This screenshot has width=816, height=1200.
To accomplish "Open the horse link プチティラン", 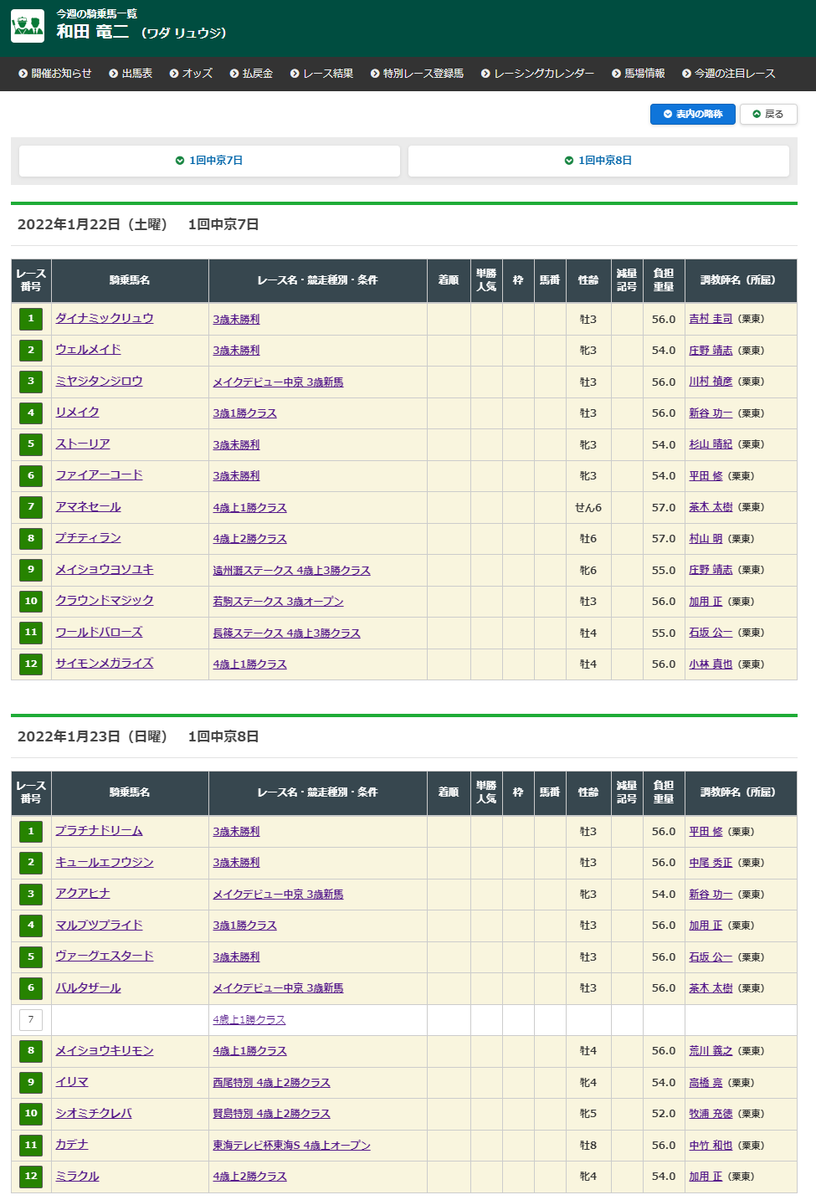I will [x=88, y=538].
